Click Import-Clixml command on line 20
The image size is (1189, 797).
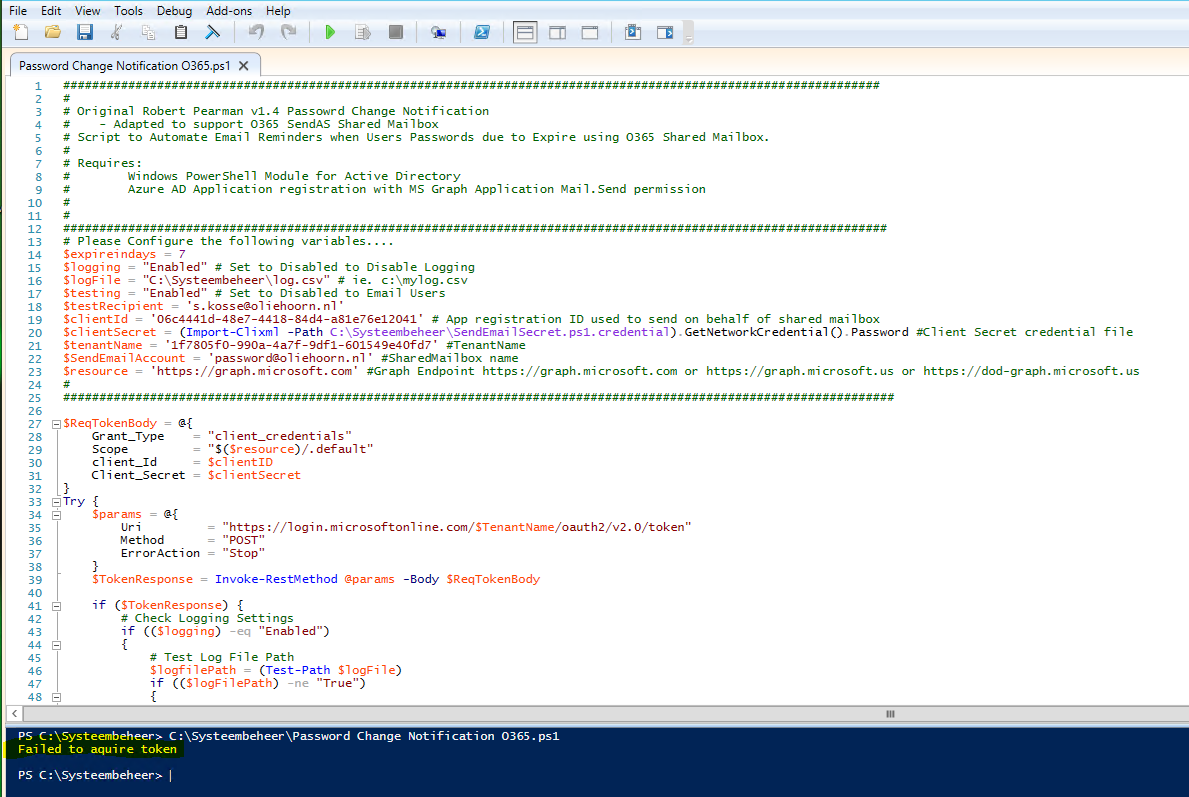pos(233,331)
